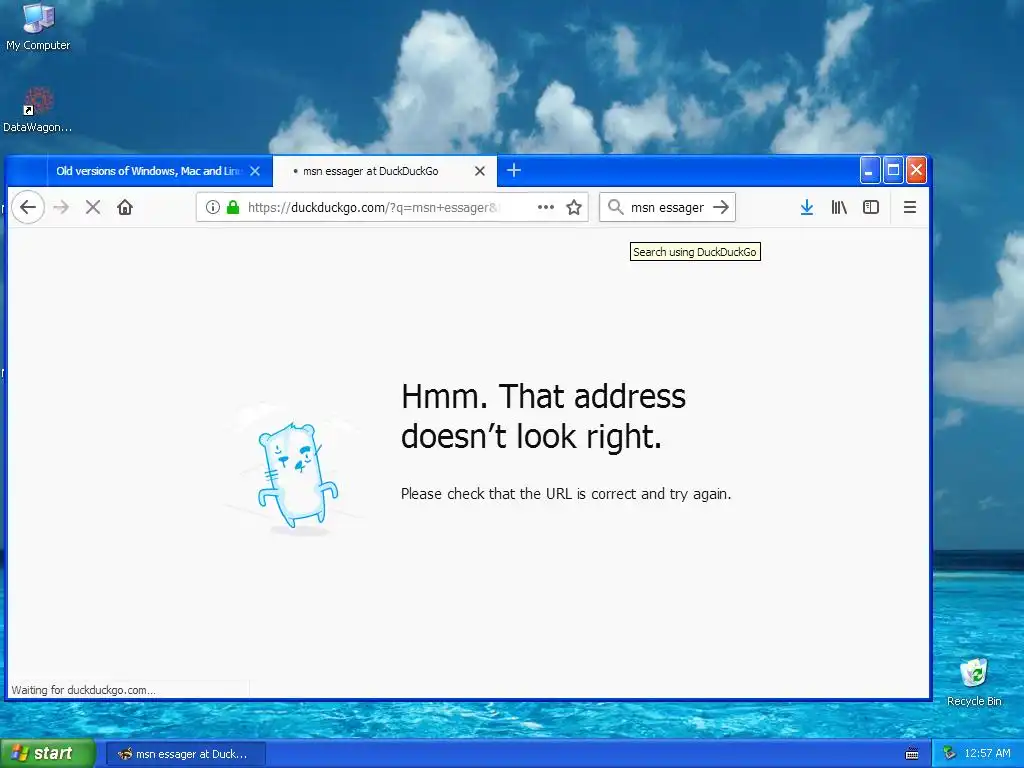This screenshot has width=1024, height=768.
Task: Open the page actions three-dot menu
Action: tap(545, 208)
